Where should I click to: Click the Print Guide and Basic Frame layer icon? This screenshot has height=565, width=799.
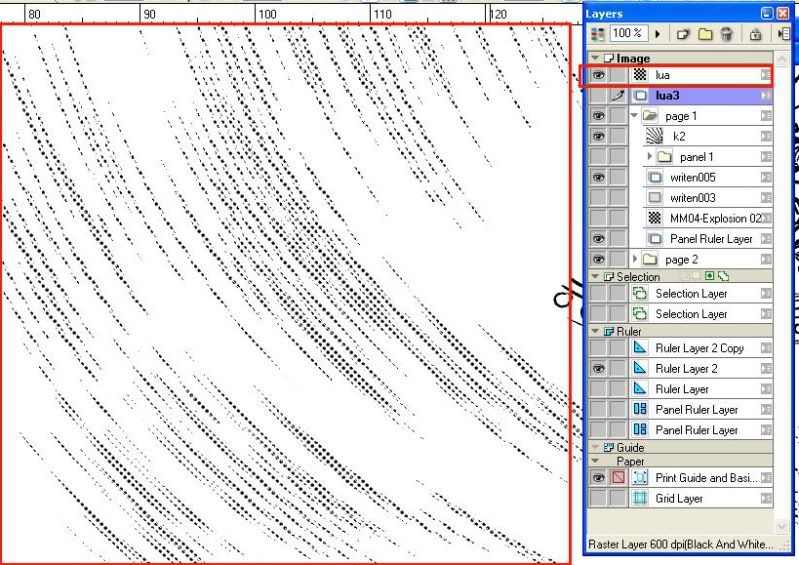640,477
